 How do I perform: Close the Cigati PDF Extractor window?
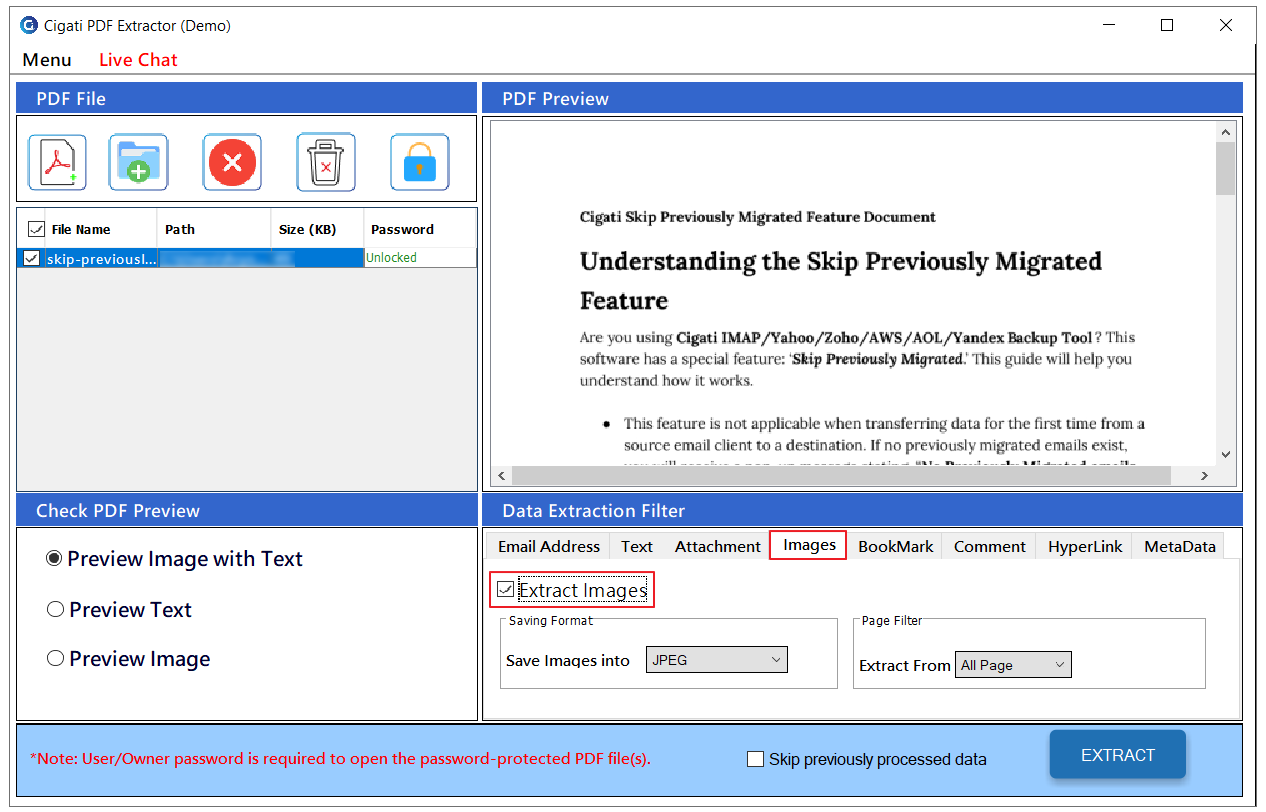point(1226,26)
